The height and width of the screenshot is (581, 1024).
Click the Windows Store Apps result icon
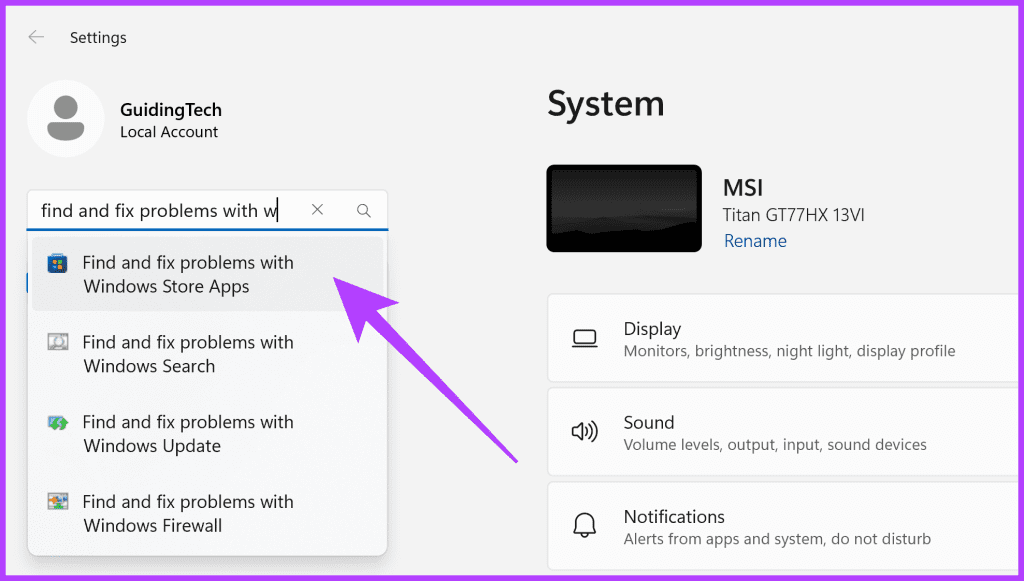(x=57, y=263)
